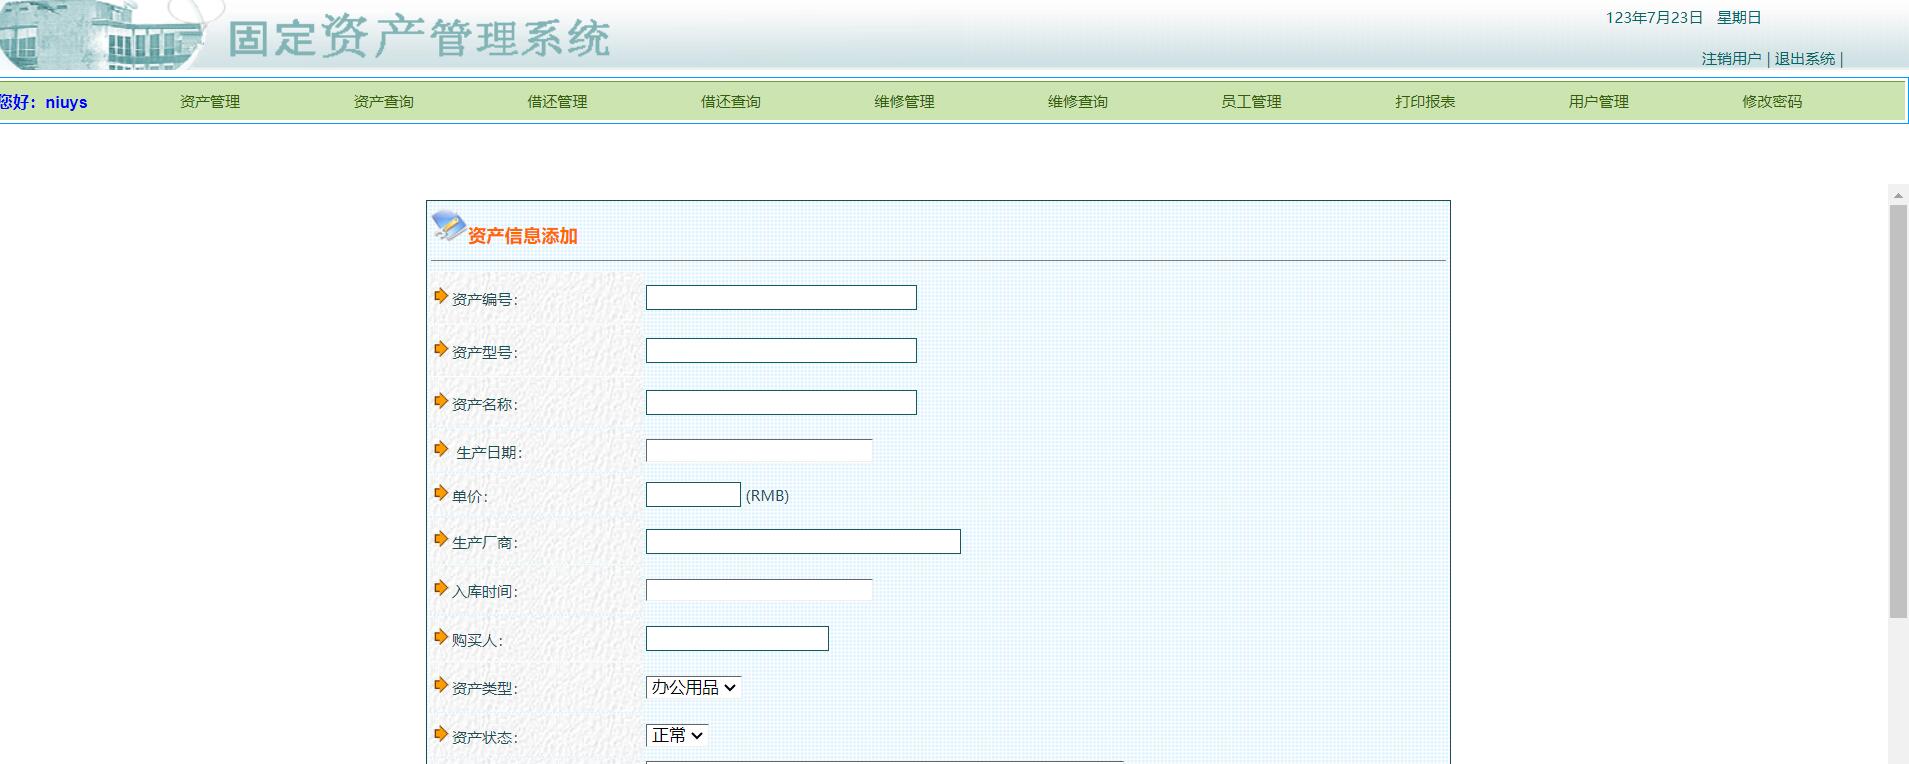Focus the 购买人 input field
The width and height of the screenshot is (1909, 764).
click(737, 638)
